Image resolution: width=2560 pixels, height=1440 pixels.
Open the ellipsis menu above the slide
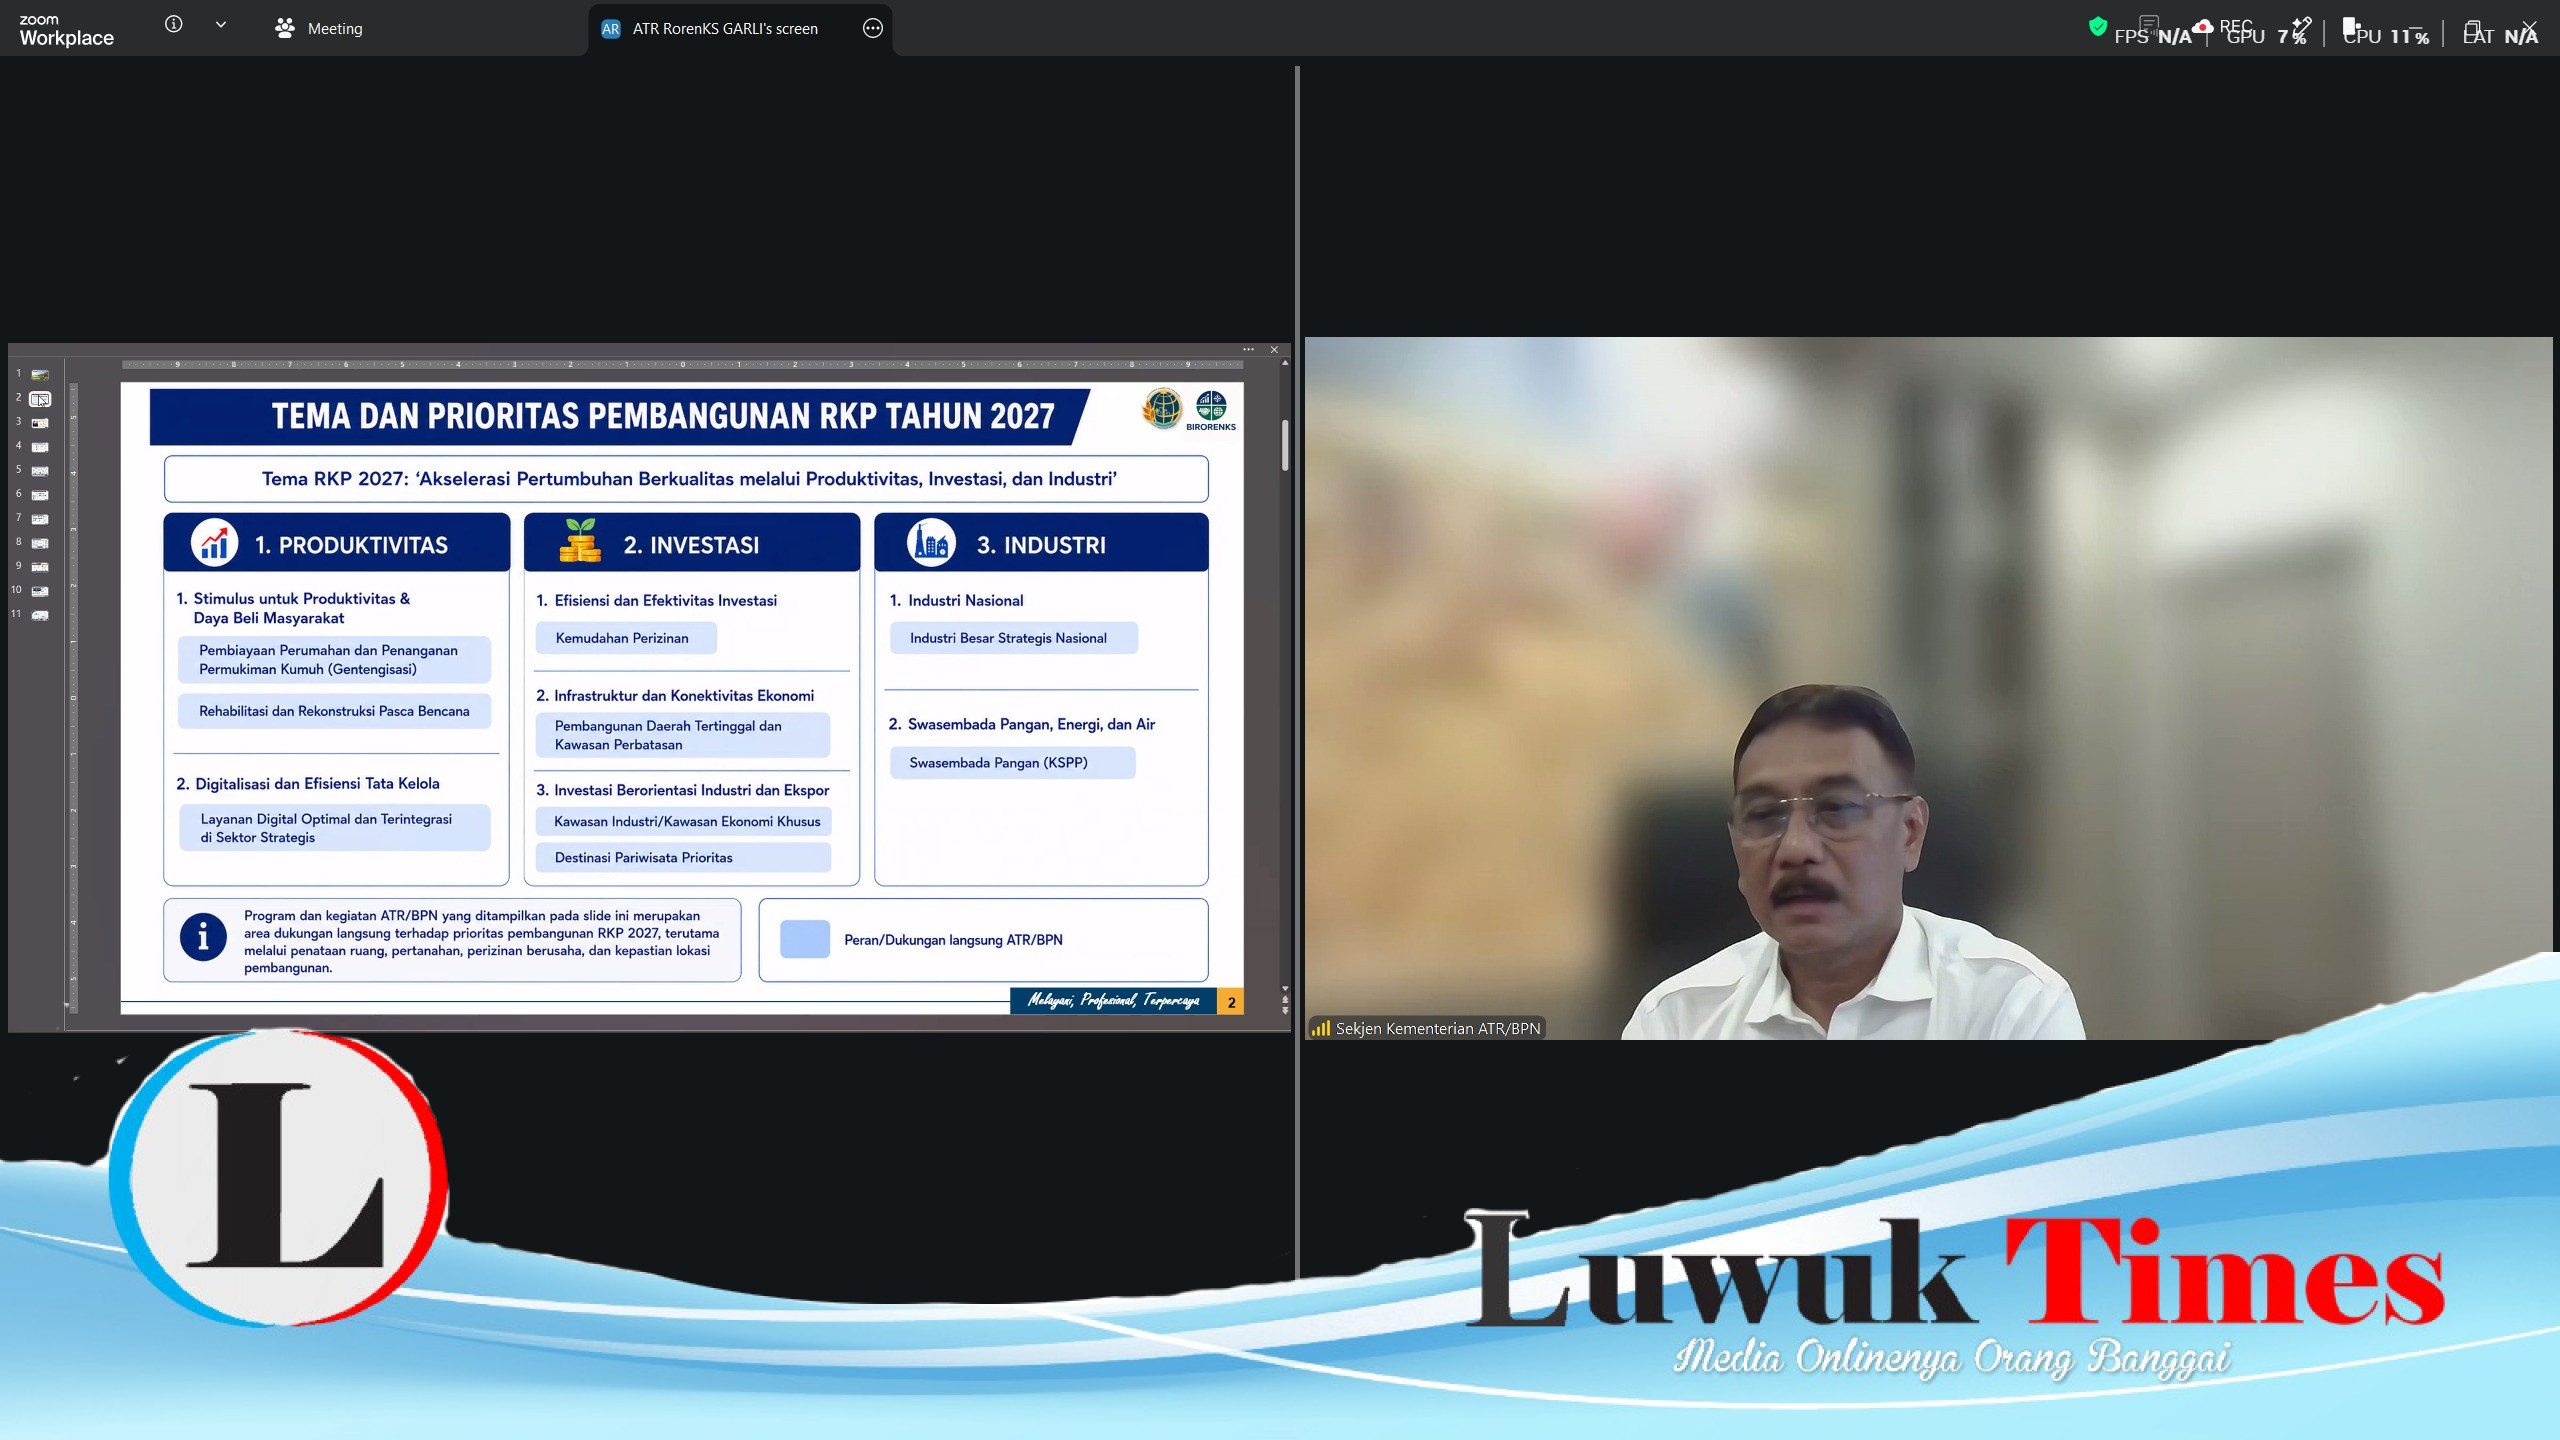click(1249, 349)
